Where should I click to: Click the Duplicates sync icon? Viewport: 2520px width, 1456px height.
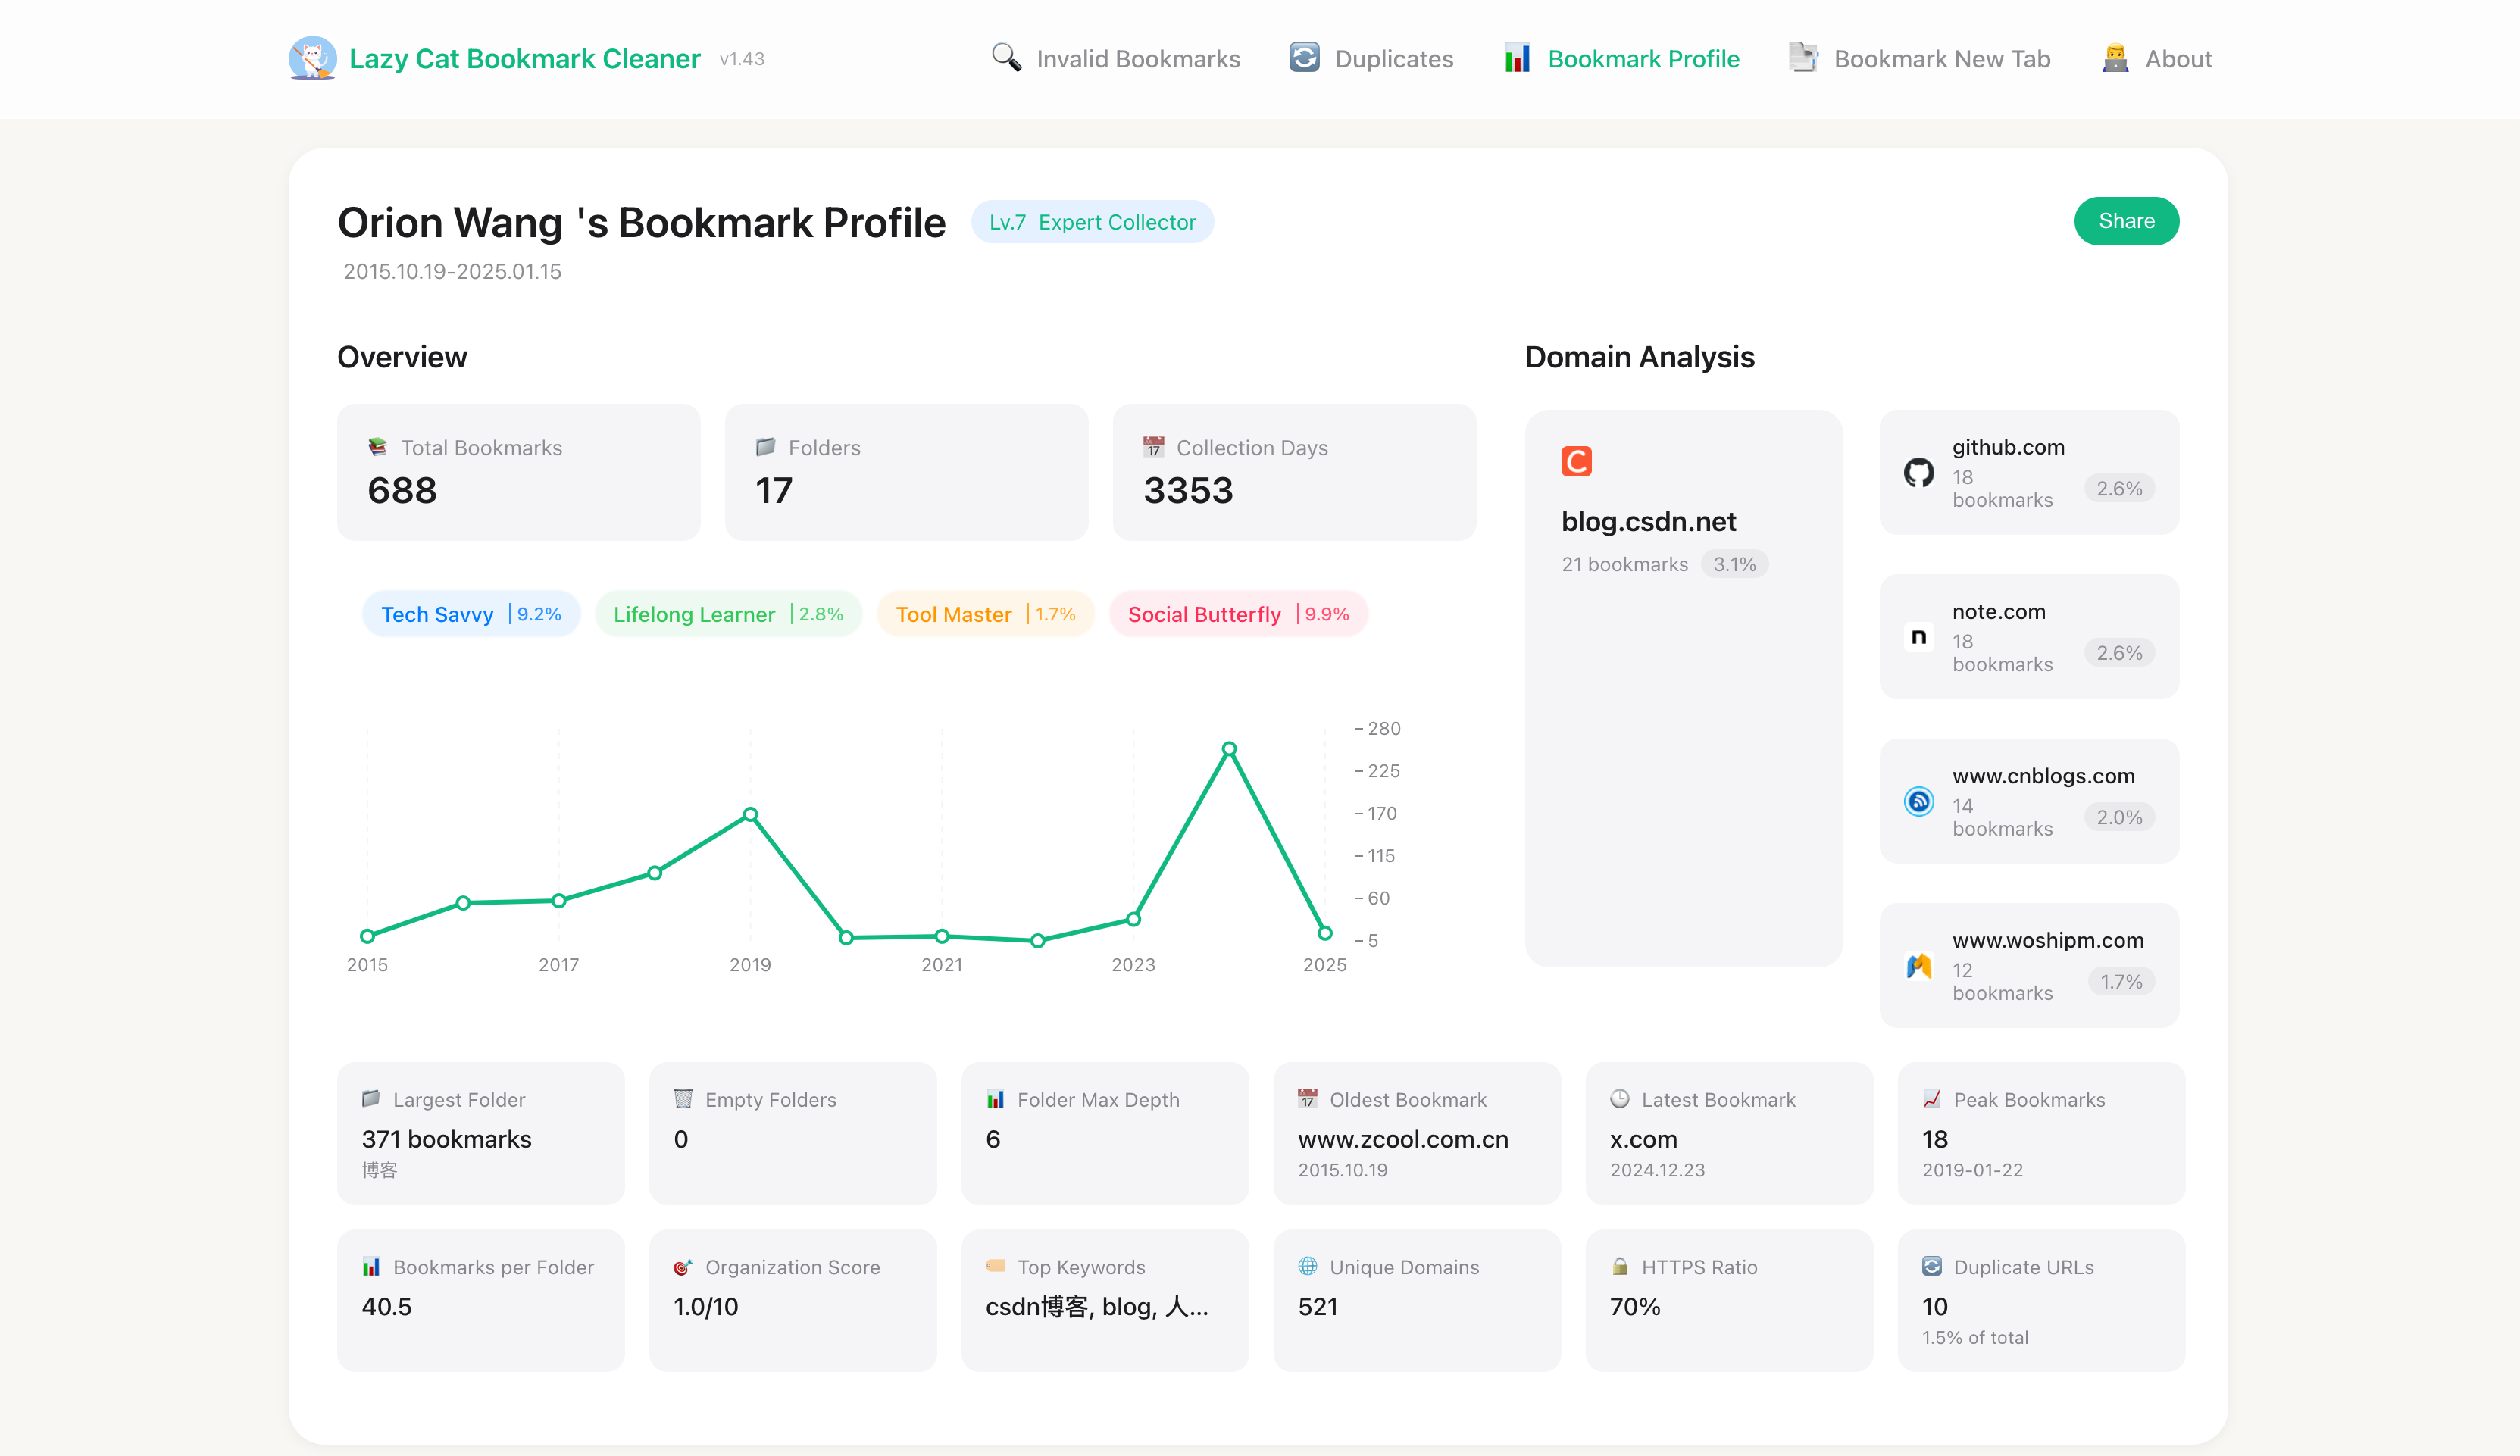pos(1304,58)
